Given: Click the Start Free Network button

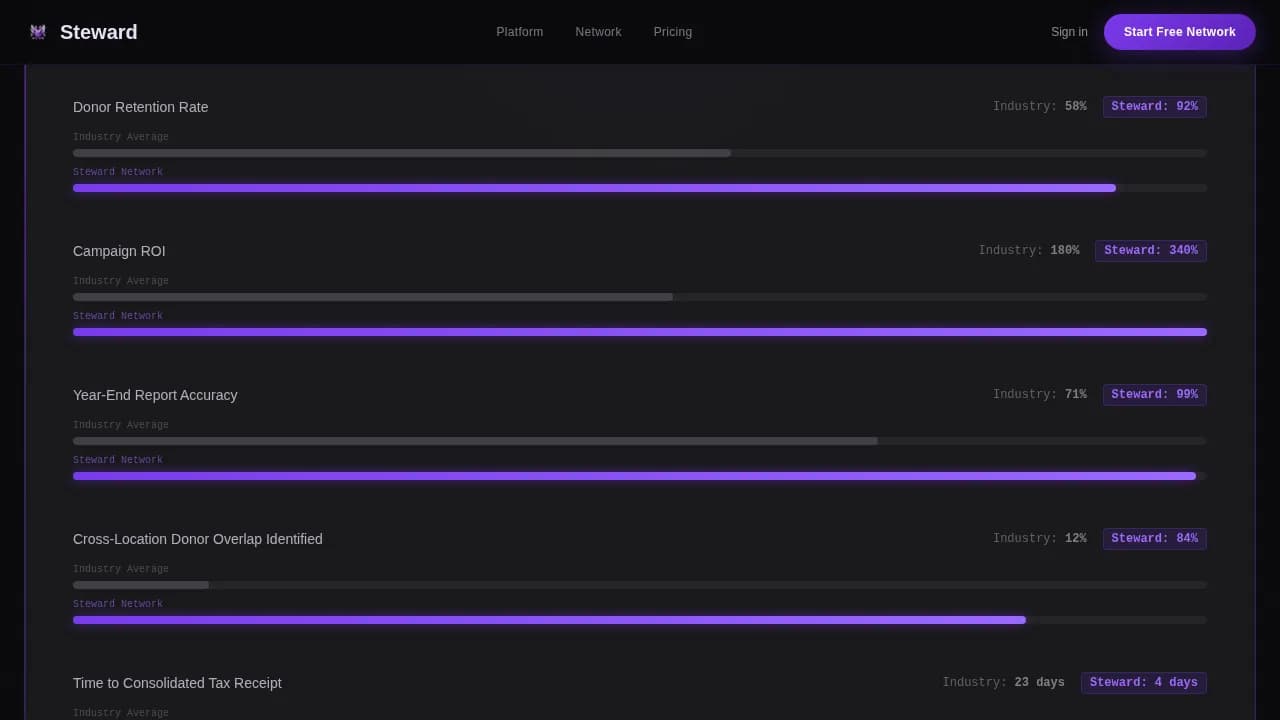Looking at the screenshot, I should point(1180,32).
